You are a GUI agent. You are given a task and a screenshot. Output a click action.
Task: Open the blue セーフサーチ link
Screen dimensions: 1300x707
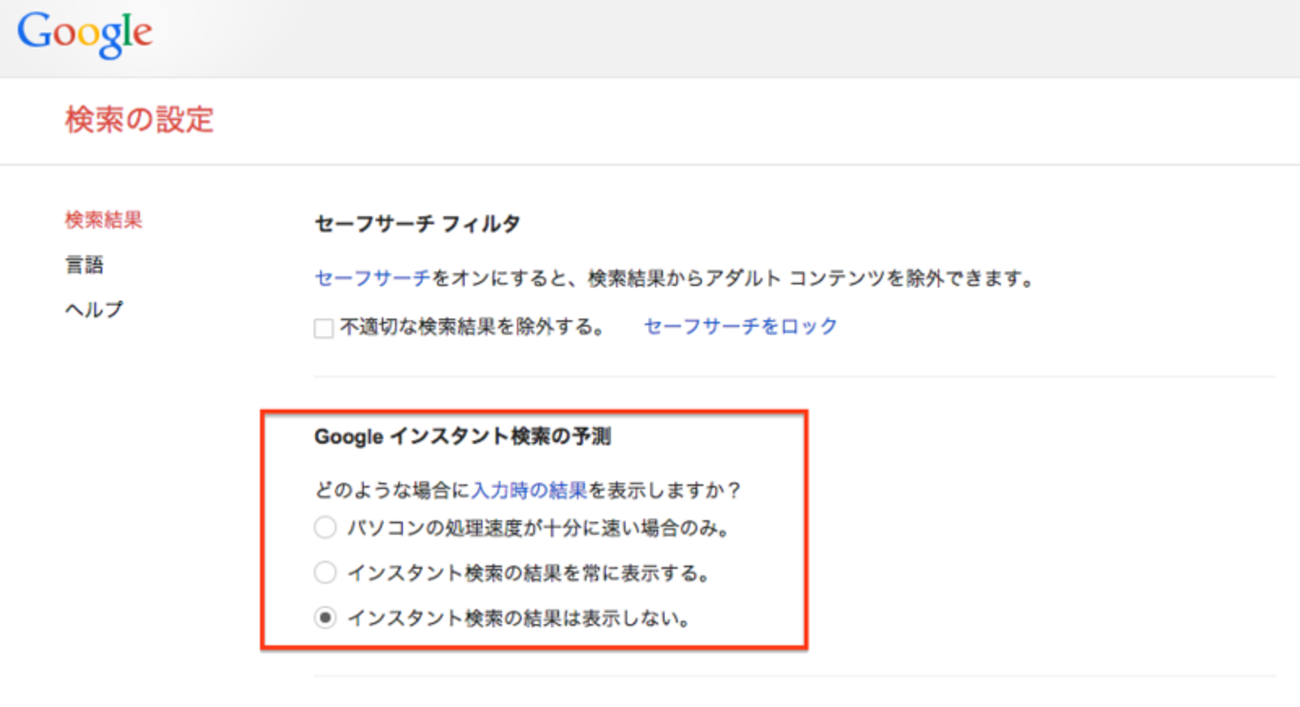tap(373, 278)
